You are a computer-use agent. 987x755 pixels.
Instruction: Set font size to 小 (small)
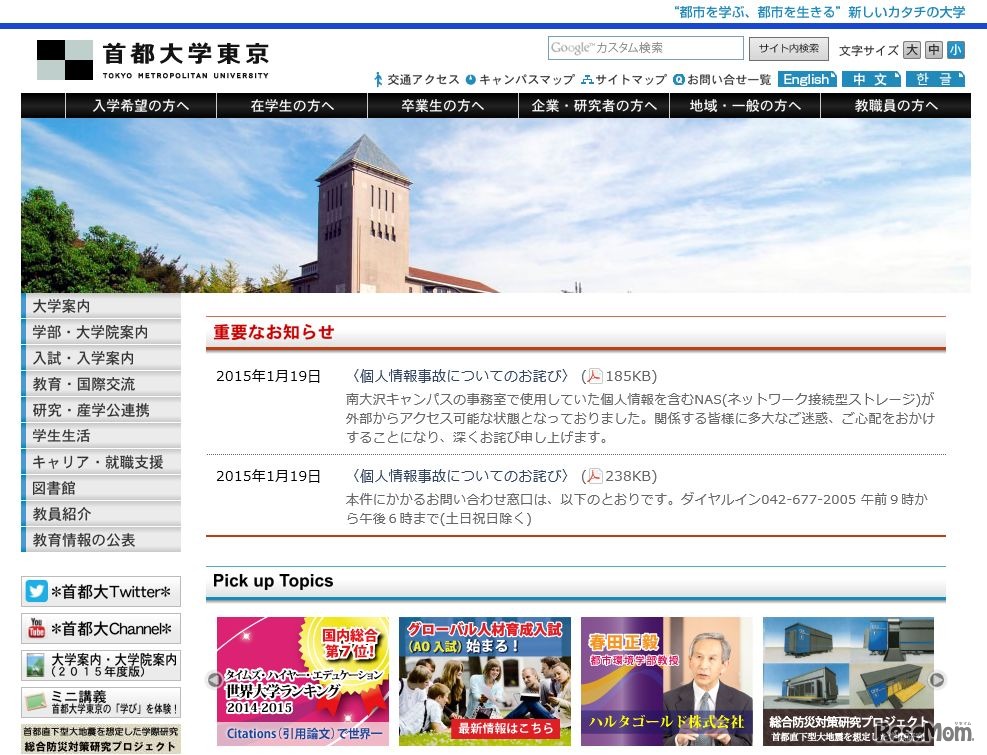(x=955, y=50)
